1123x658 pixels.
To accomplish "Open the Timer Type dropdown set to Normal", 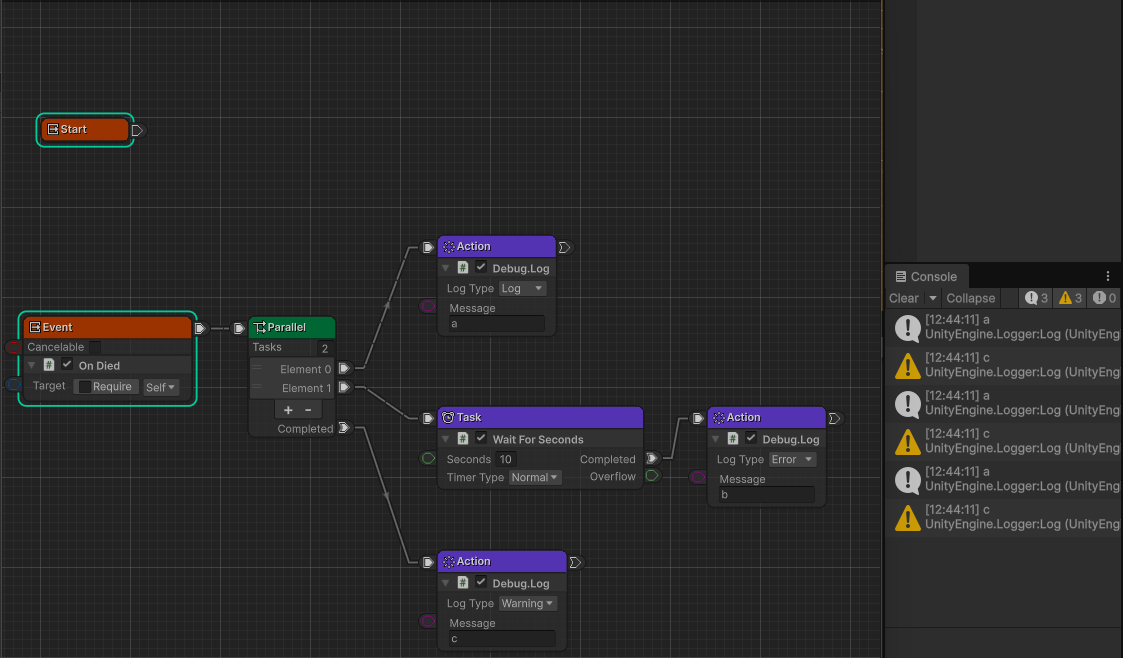I will [534, 478].
